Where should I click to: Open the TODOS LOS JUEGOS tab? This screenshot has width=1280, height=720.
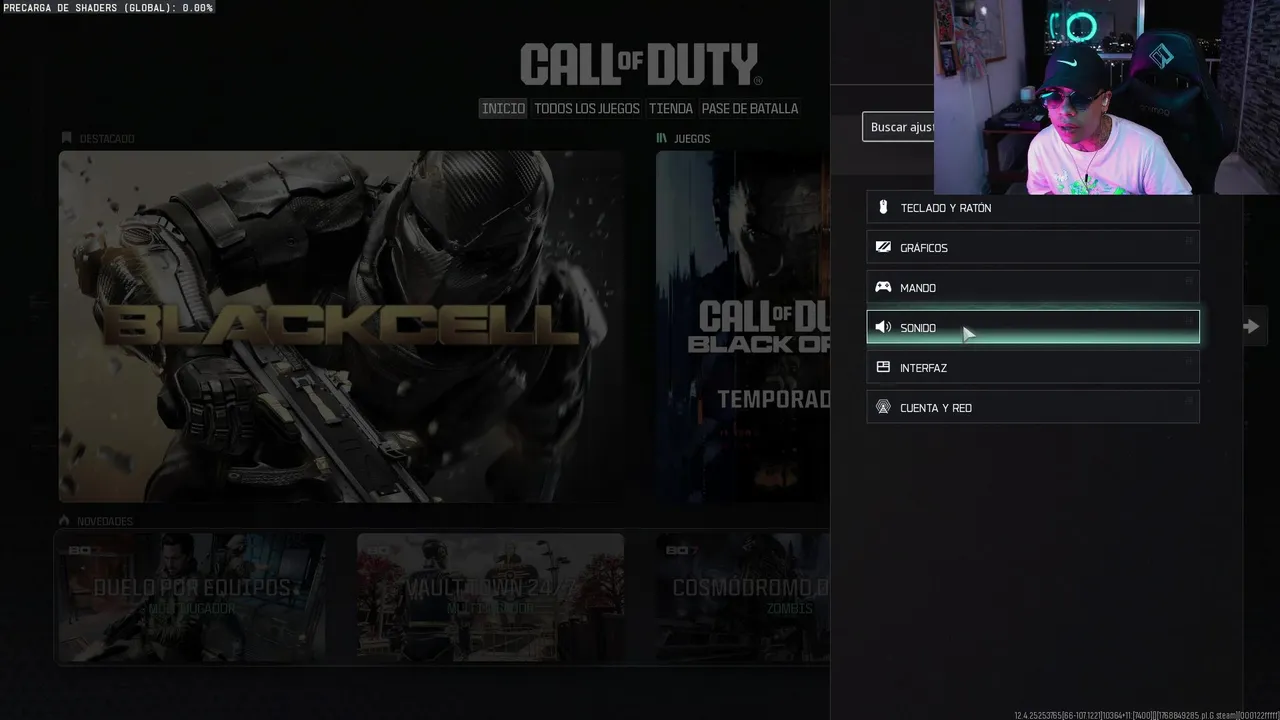[x=587, y=108]
